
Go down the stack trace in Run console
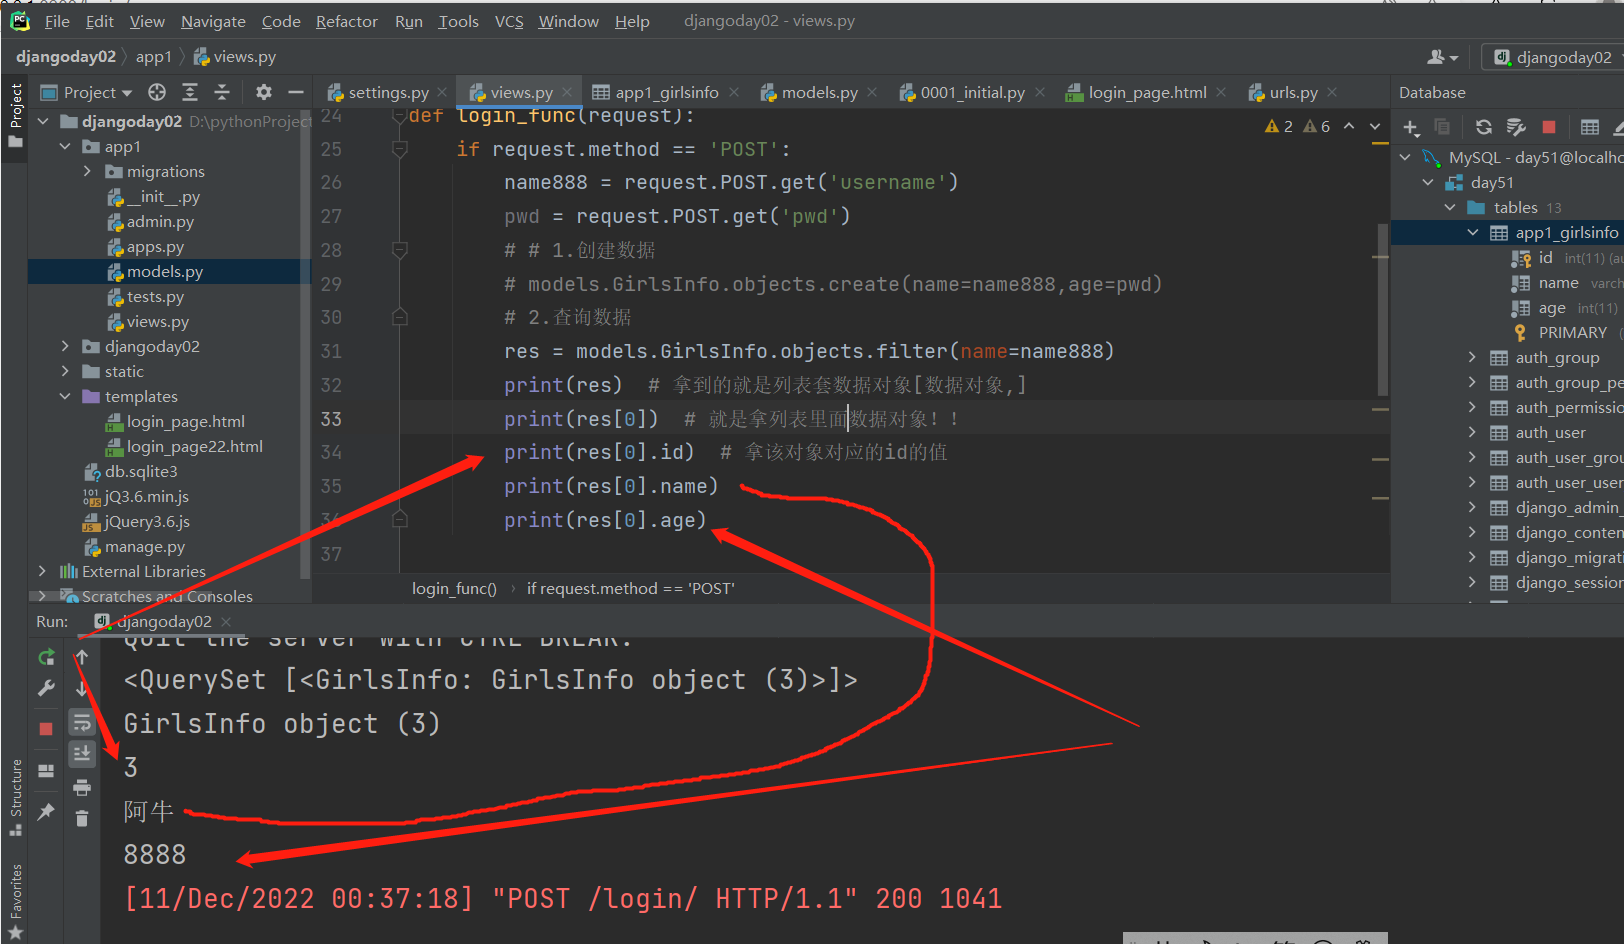82,688
